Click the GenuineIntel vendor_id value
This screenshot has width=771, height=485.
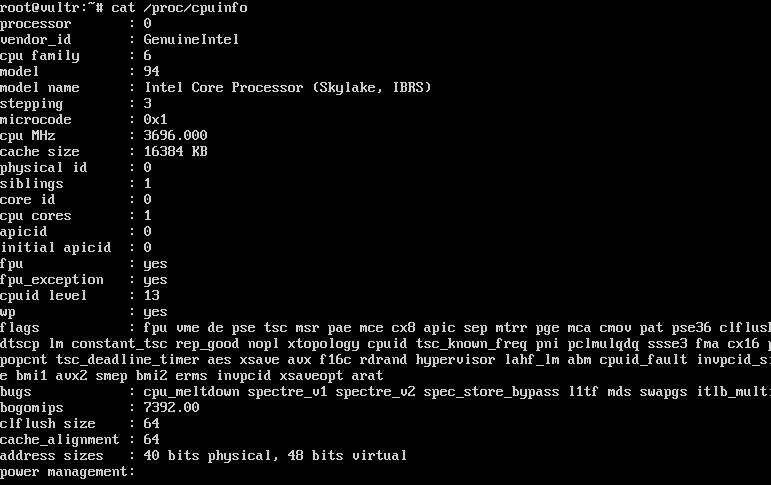pyautogui.click(x=191, y=39)
